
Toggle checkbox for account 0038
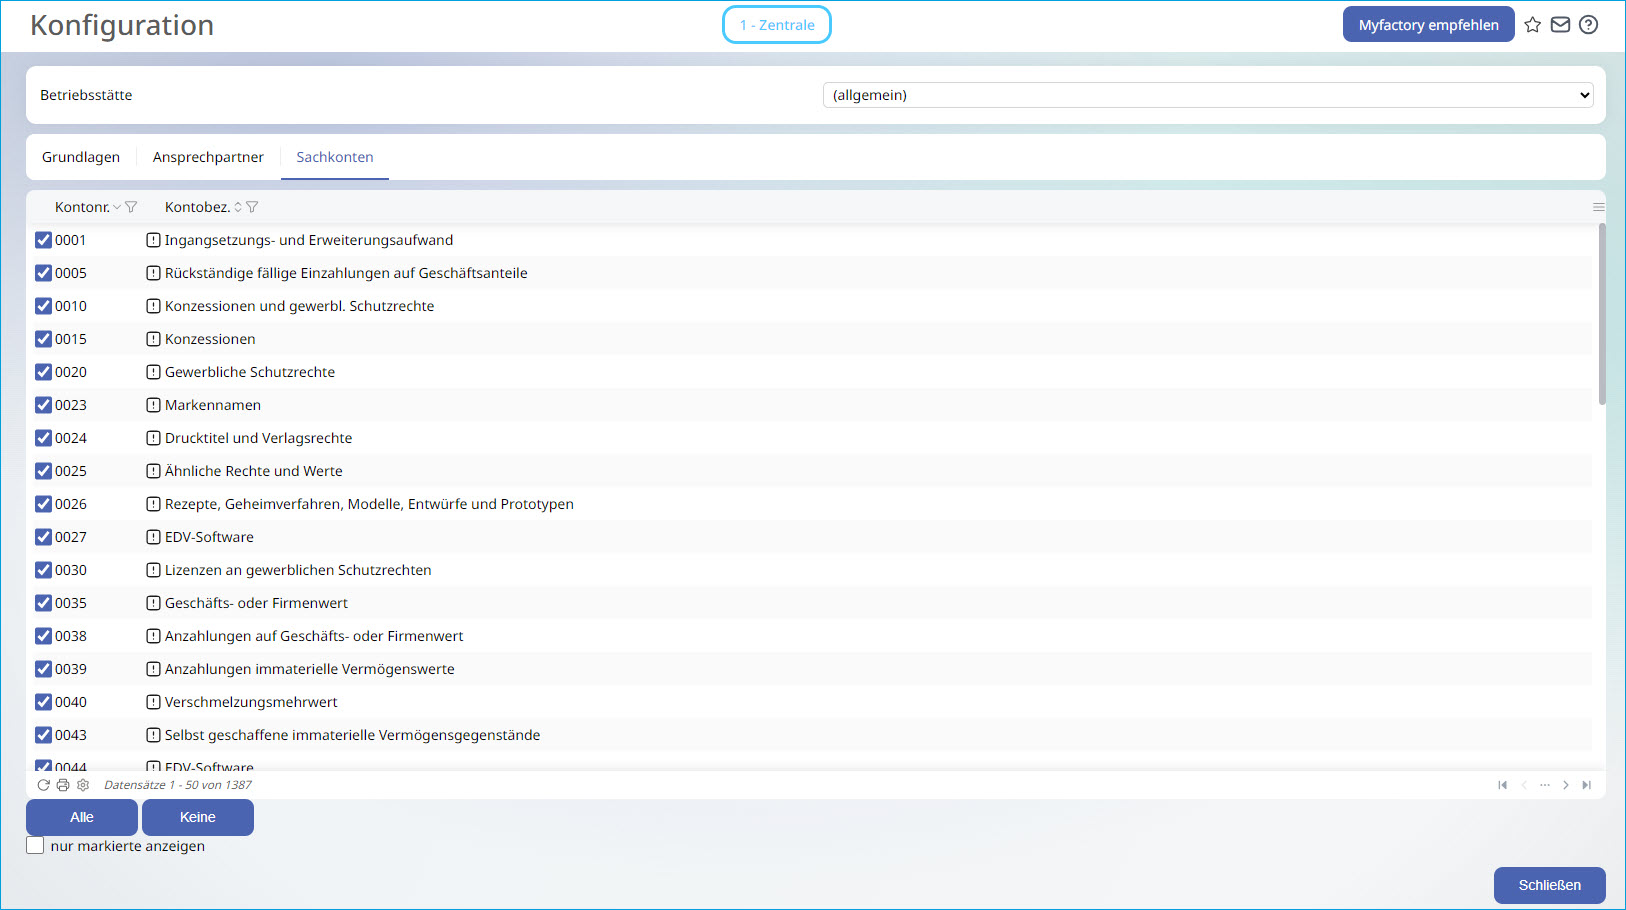pos(43,636)
